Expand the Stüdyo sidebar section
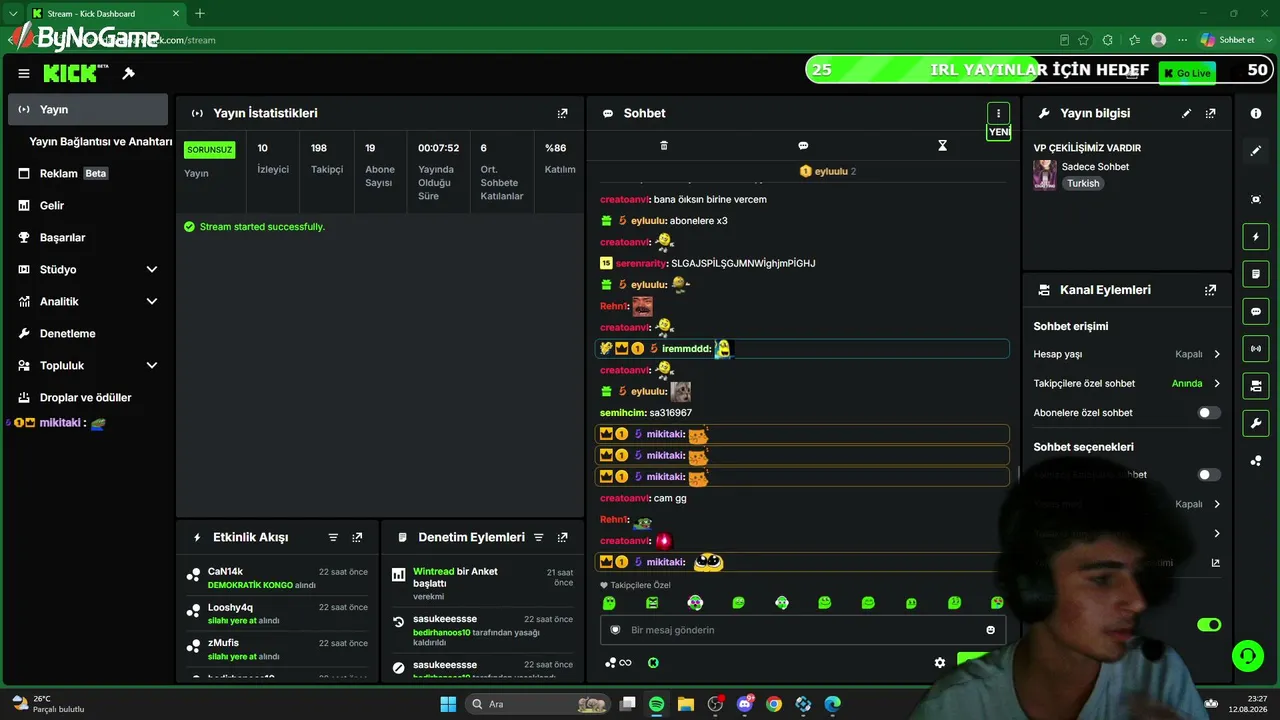Image resolution: width=1280 pixels, height=720 pixels. (x=152, y=269)
